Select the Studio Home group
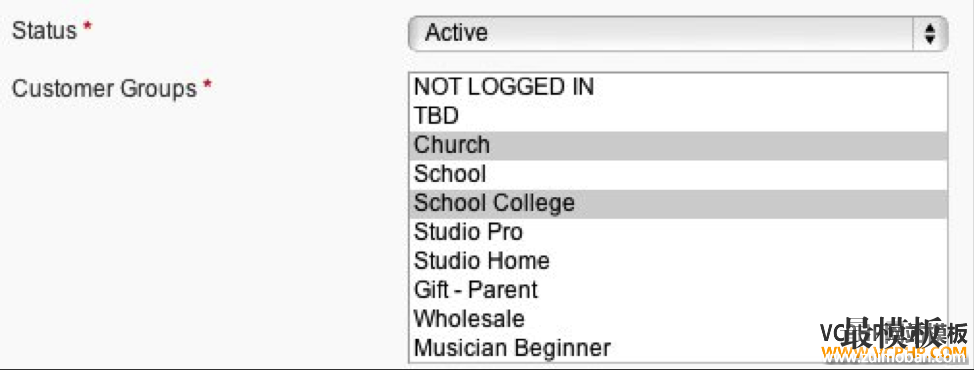The height and width of the screenshot is (370, 974). point(678,260)
